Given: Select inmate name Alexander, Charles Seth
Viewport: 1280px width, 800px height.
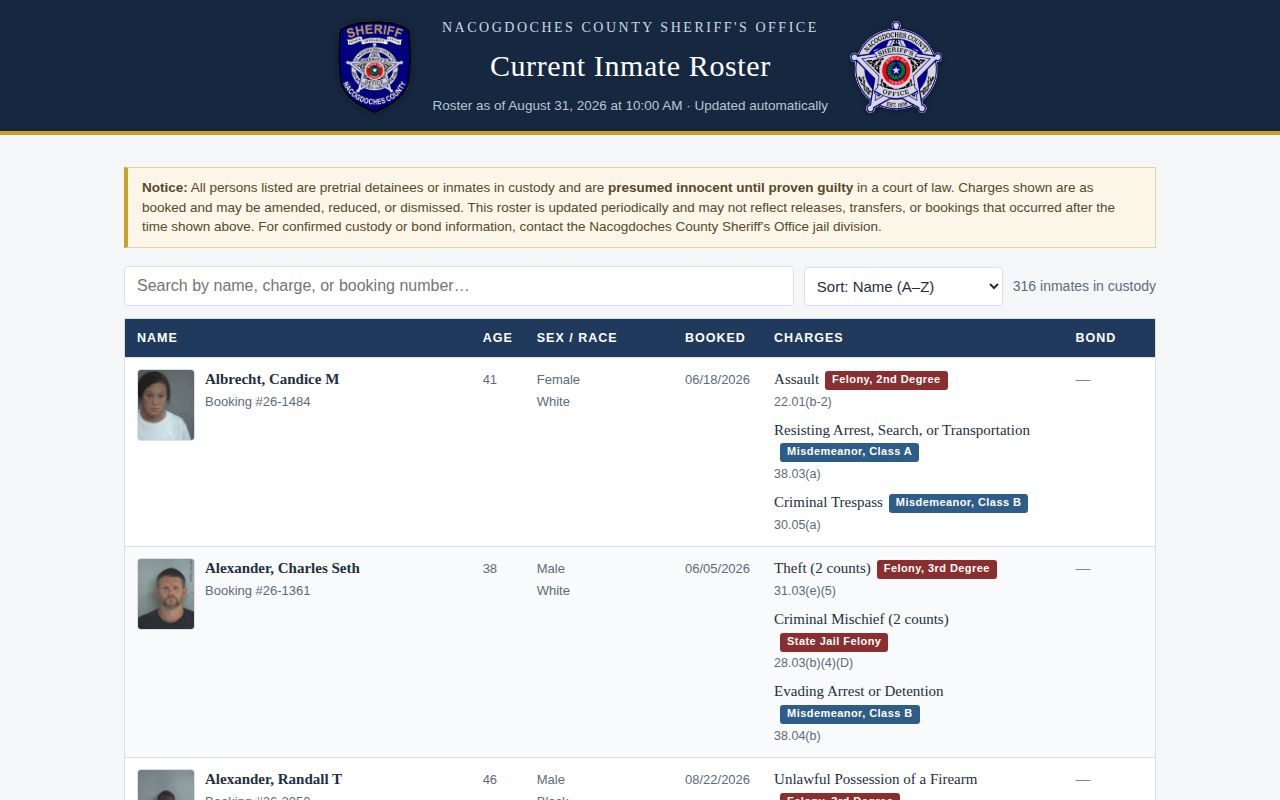Looking at the screenshot, I should tap(282, 568).
